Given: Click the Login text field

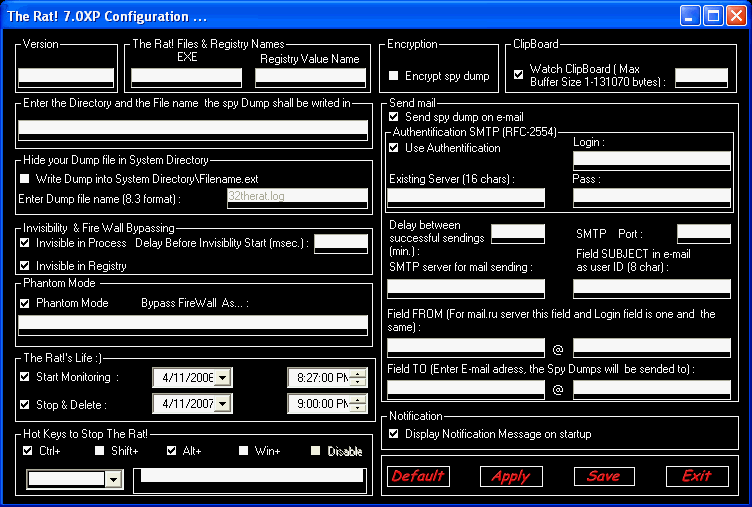Looking at the screenshot, I should coord(651,159).
